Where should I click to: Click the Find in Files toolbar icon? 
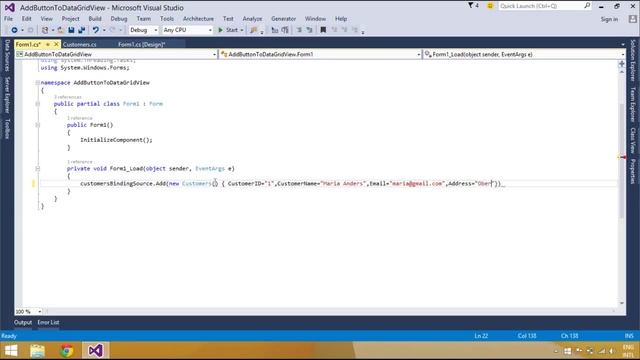[254, 30]
